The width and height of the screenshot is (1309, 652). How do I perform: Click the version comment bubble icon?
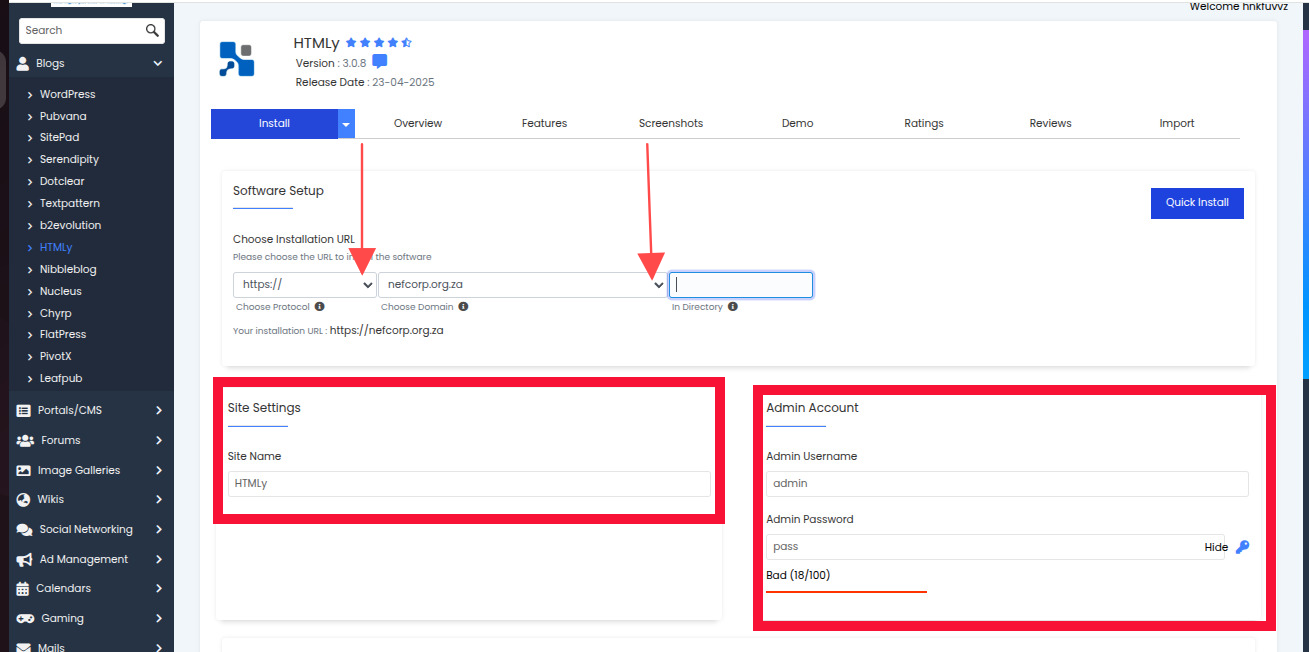380,62
